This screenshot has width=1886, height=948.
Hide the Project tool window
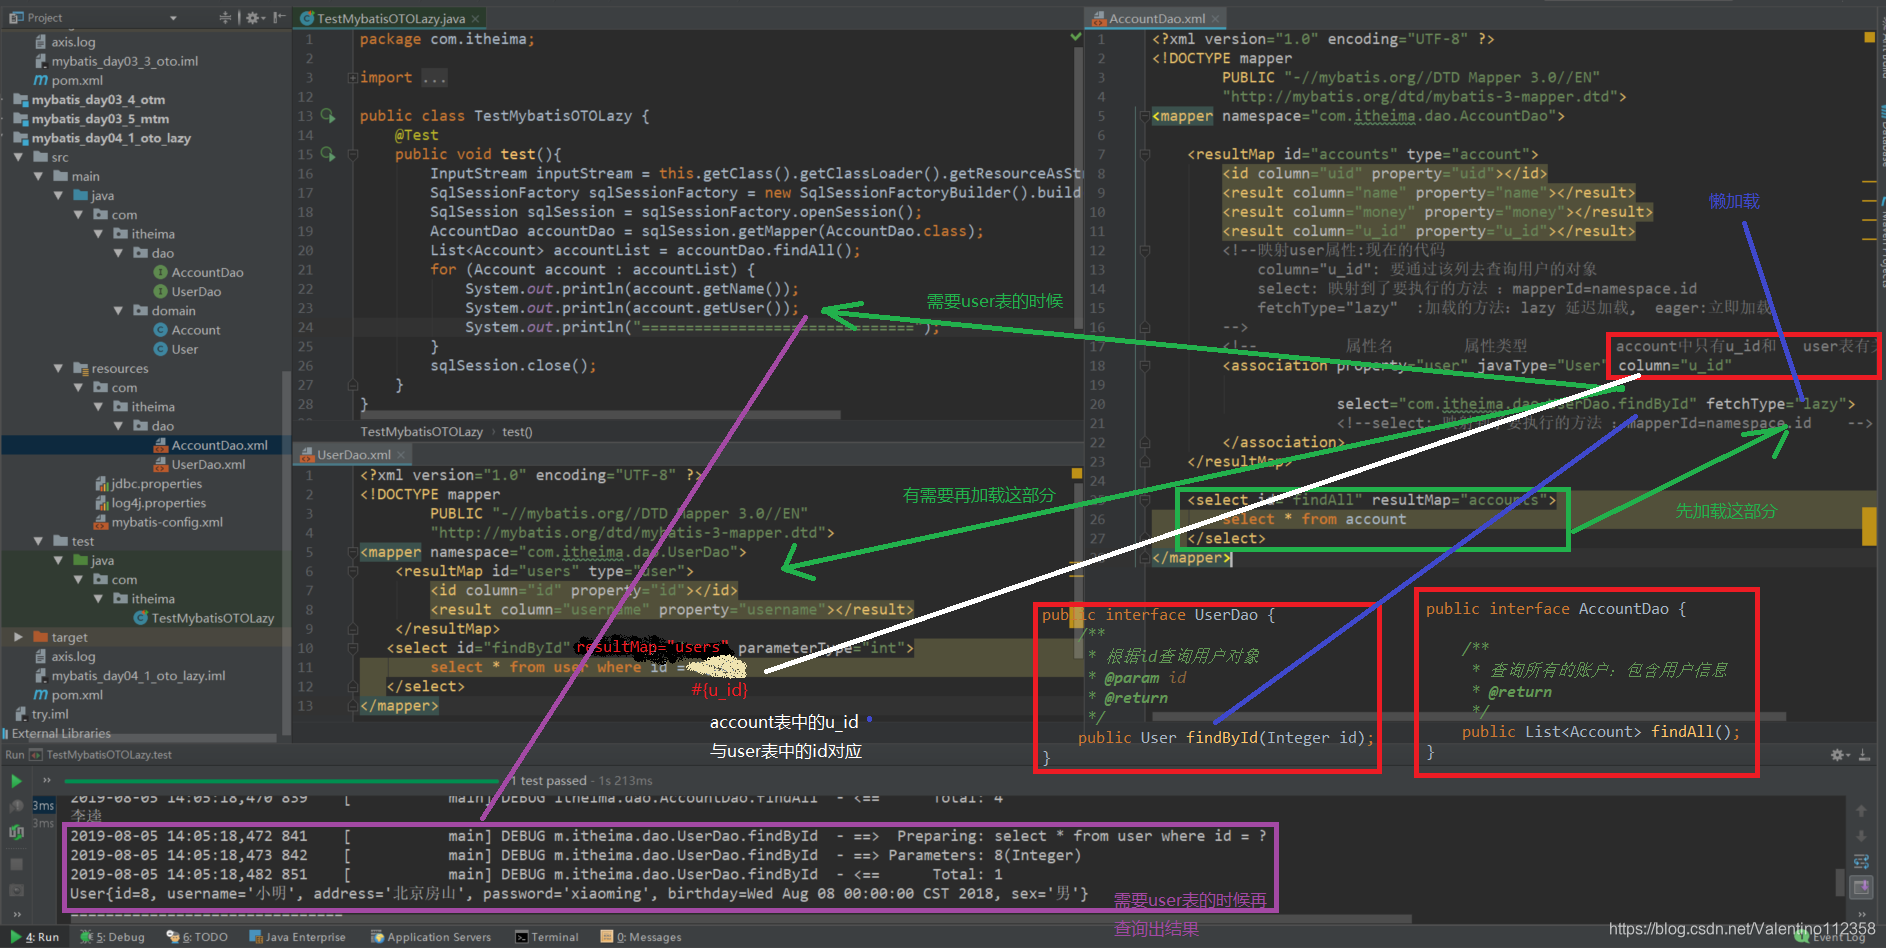click(x=279, y=18)
